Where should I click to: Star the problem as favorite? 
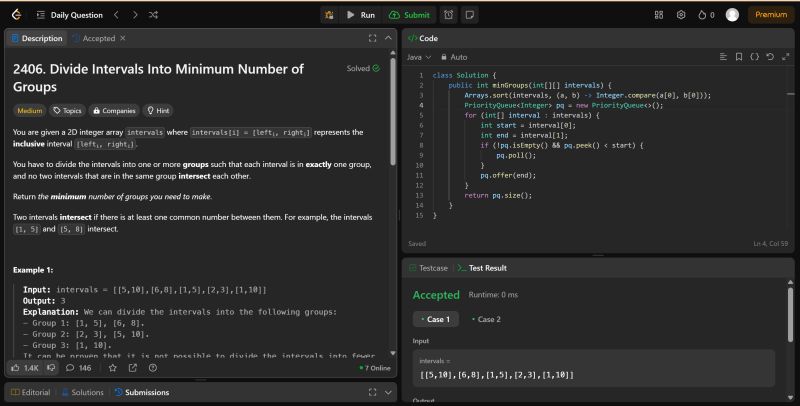113,368
